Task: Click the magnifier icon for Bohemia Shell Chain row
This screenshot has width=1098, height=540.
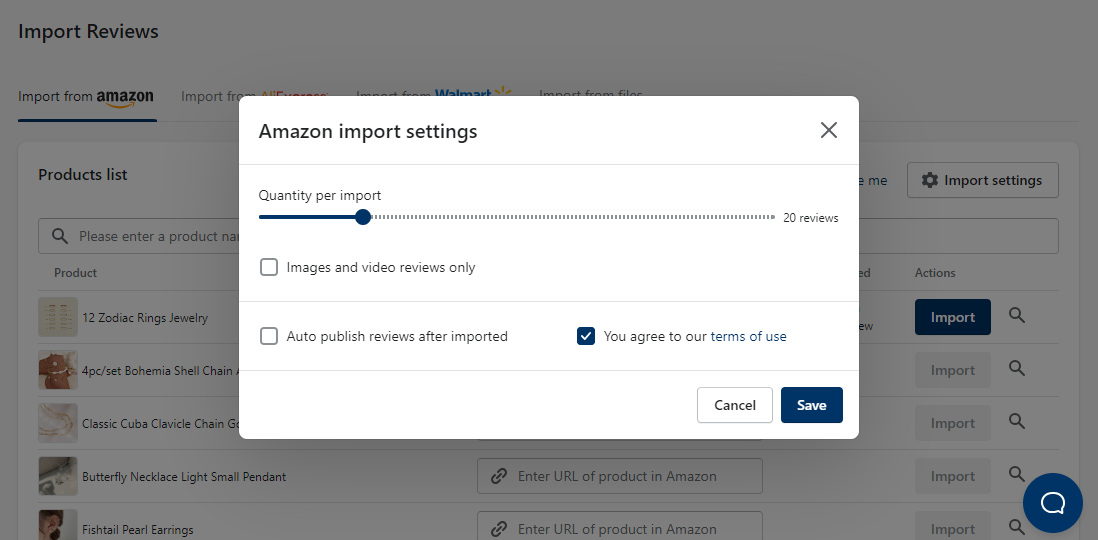Action: click(1017, 368)
